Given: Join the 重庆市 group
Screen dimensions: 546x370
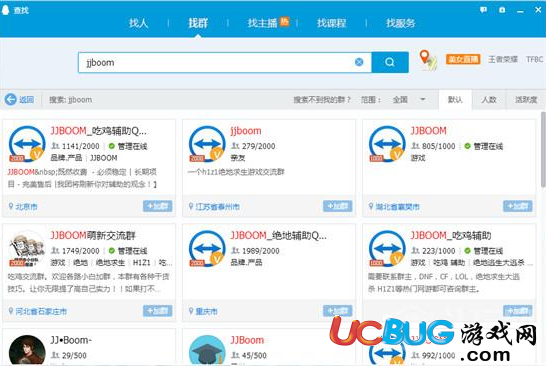Looking at the screenshot, I should point(337,310).
